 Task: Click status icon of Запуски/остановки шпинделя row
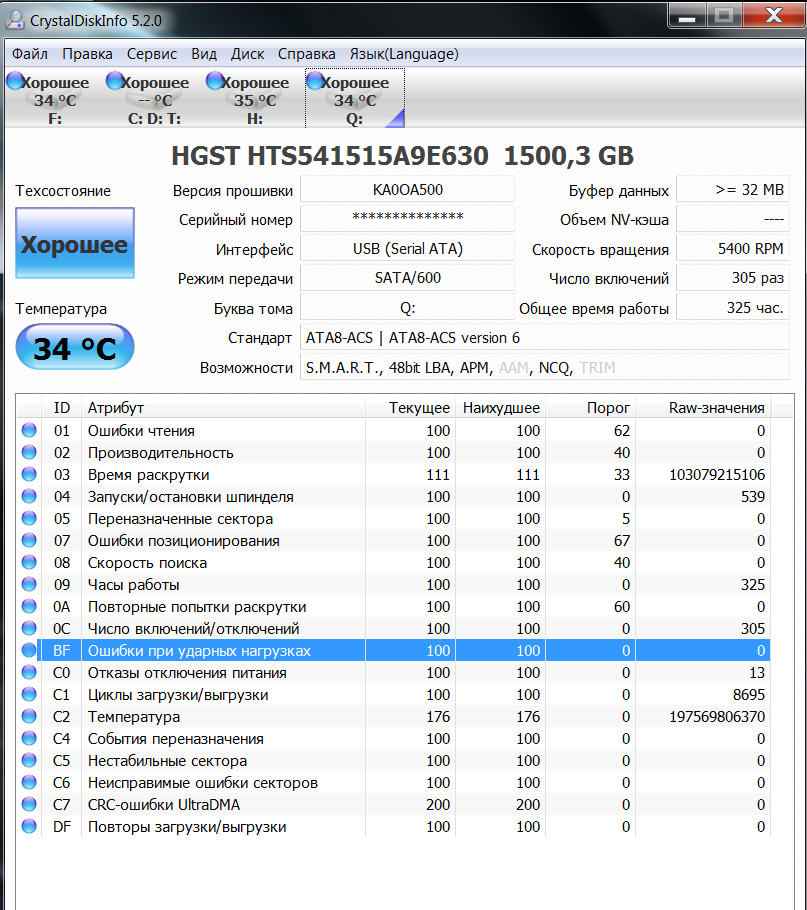(29, 496)
